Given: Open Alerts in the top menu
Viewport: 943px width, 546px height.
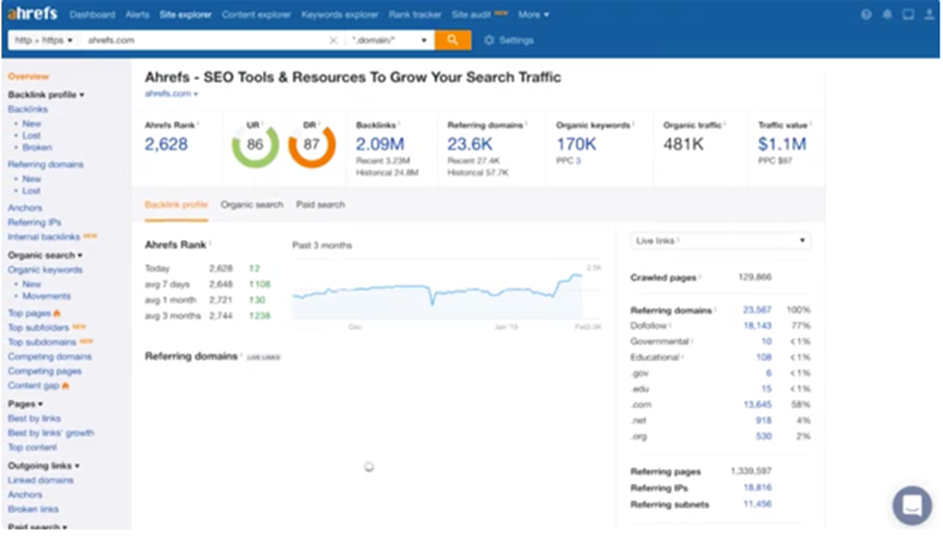Looking at the screenshot, I should 137,14.
